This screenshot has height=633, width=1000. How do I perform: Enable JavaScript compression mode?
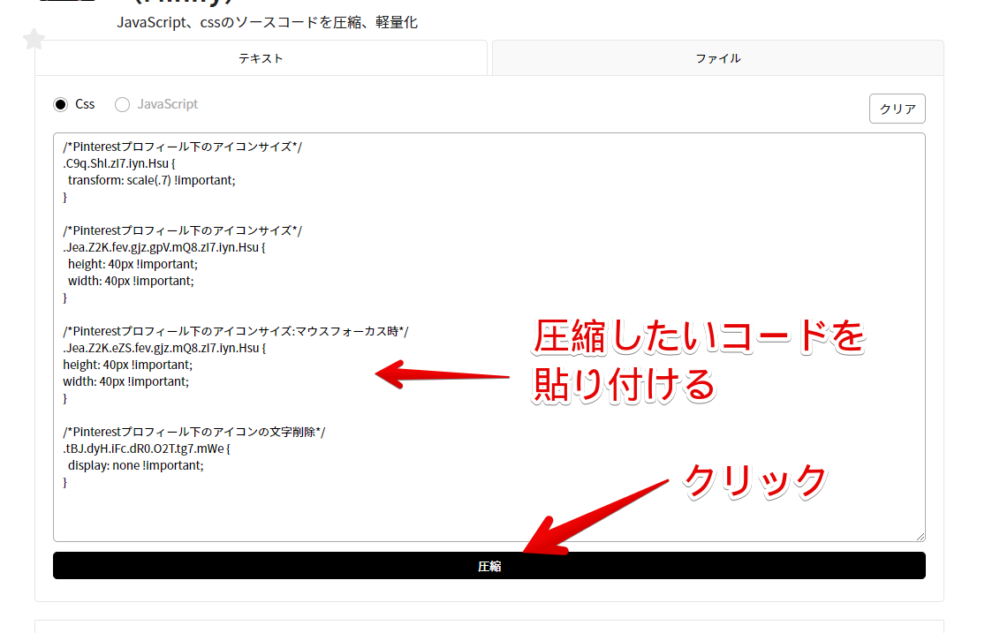(121, 104)
